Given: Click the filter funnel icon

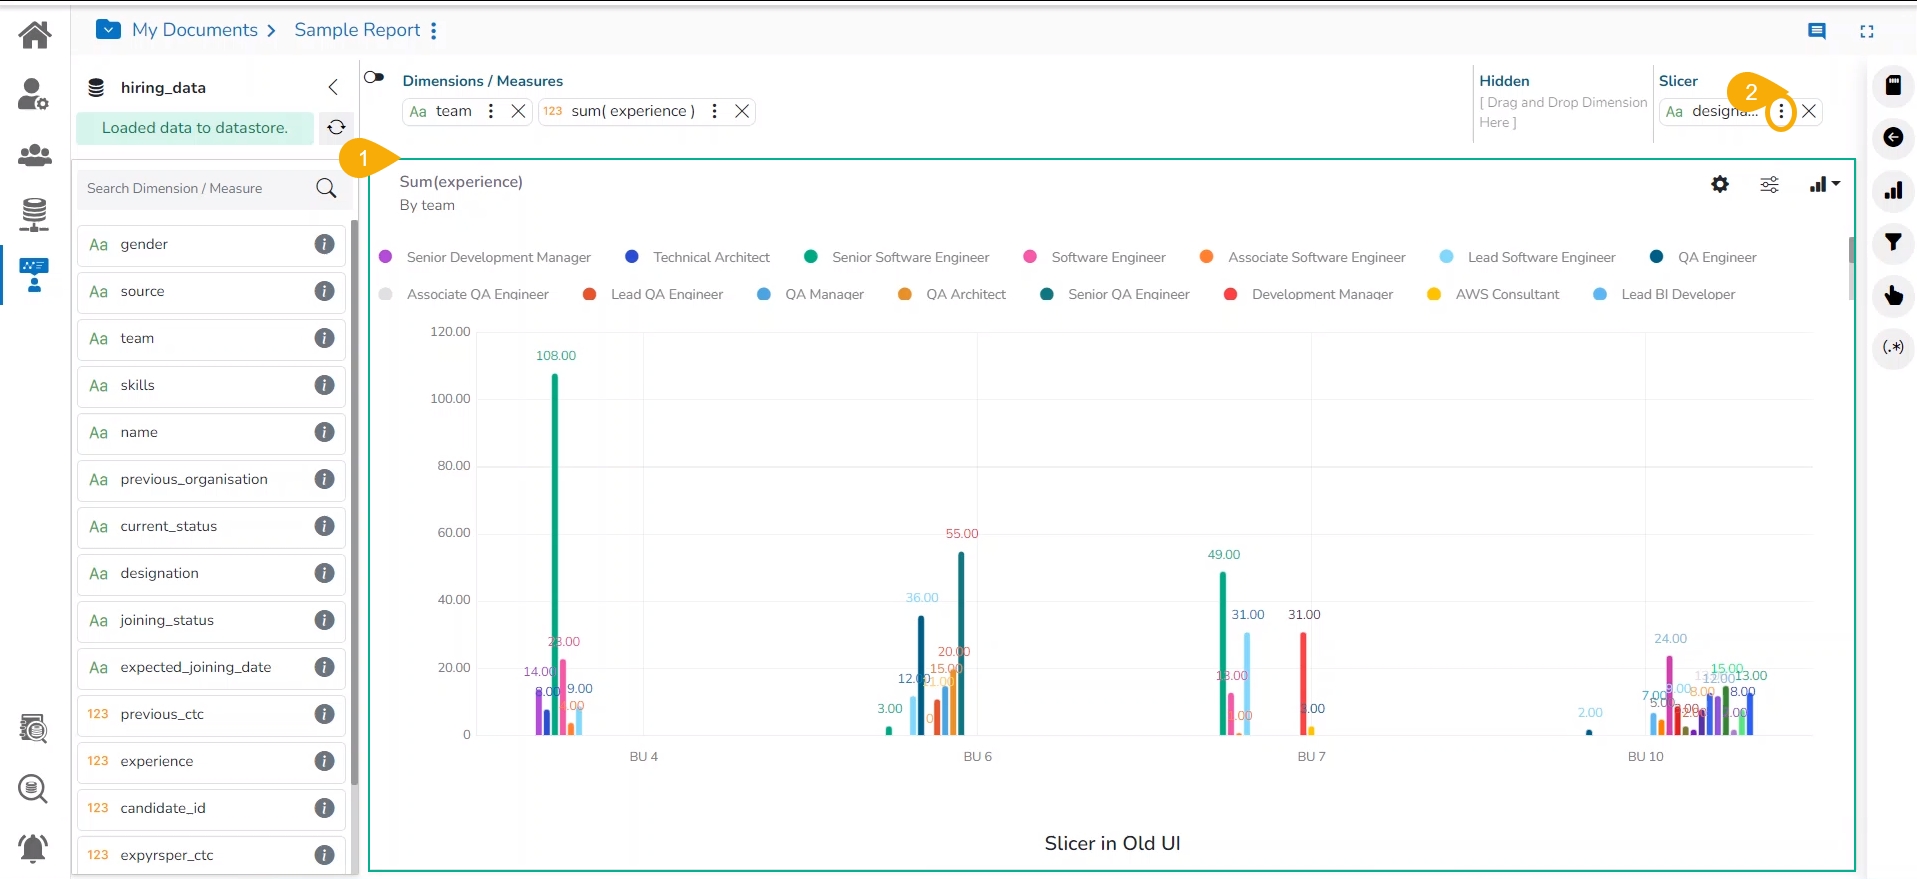Looking at the screenshot, I should point(1892,242).
